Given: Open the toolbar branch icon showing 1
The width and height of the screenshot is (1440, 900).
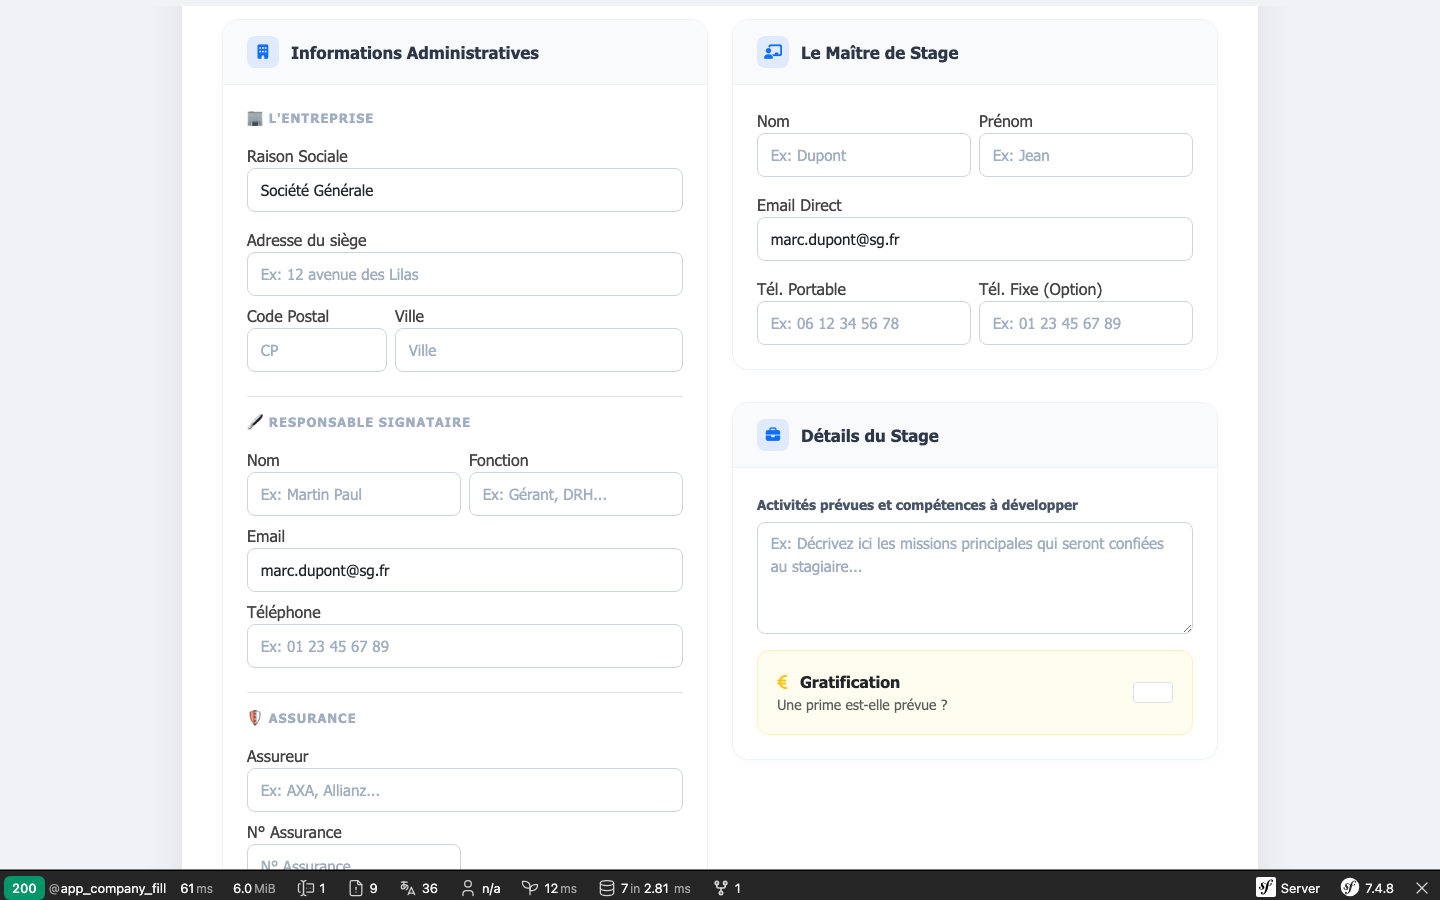Looking at the screenshot, I should 727,888.
